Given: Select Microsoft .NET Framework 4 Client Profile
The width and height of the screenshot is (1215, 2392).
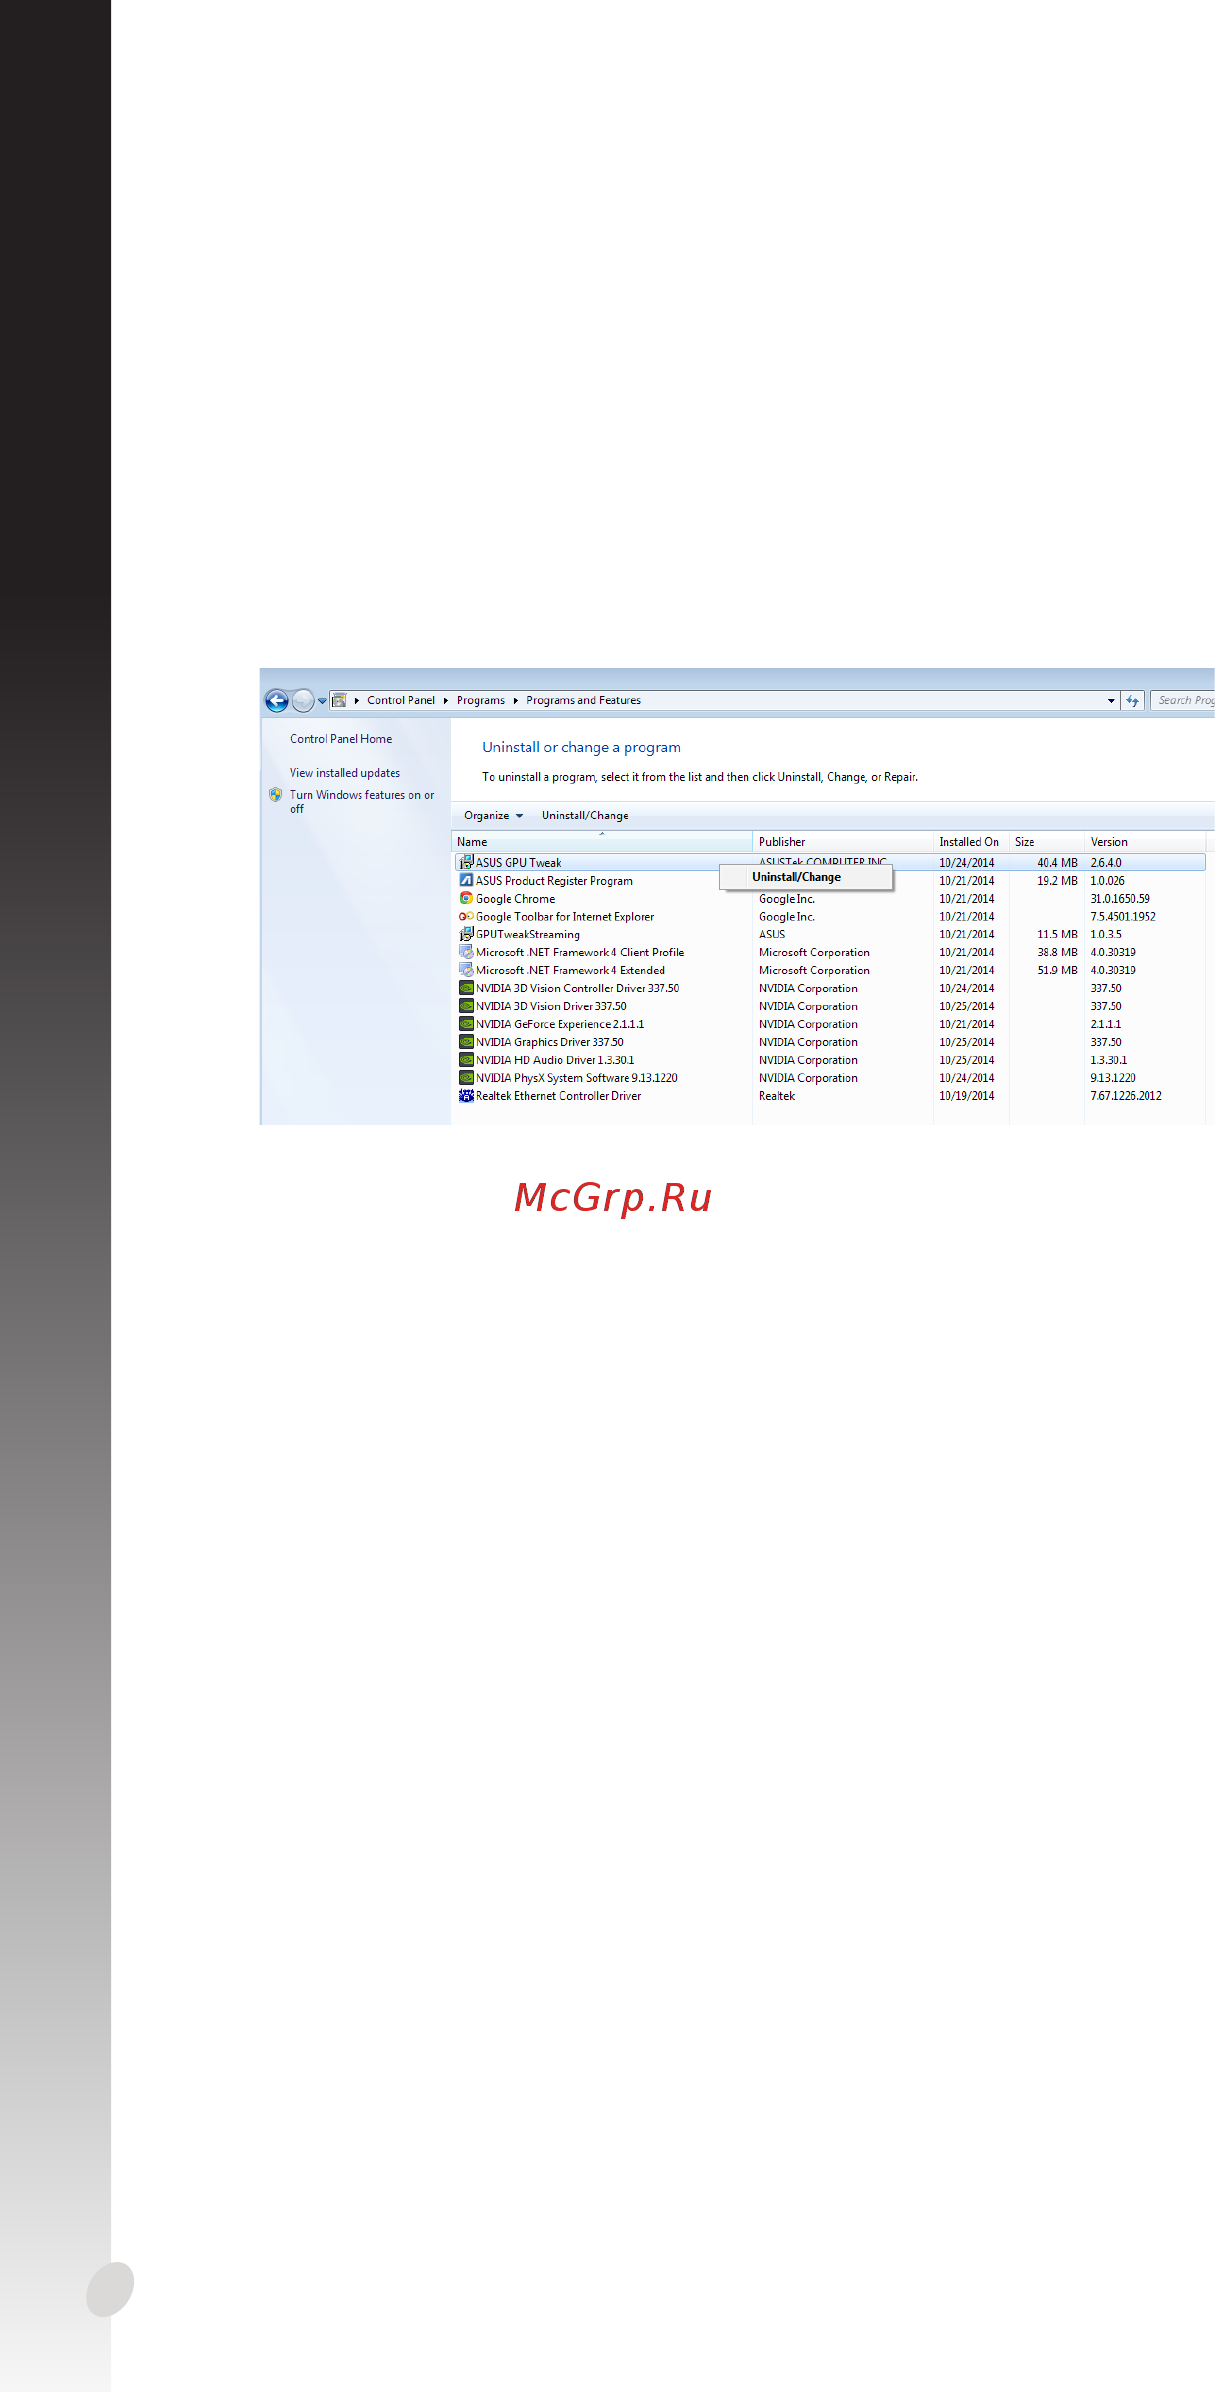Looking at the screenshot, I should point(580,953).
